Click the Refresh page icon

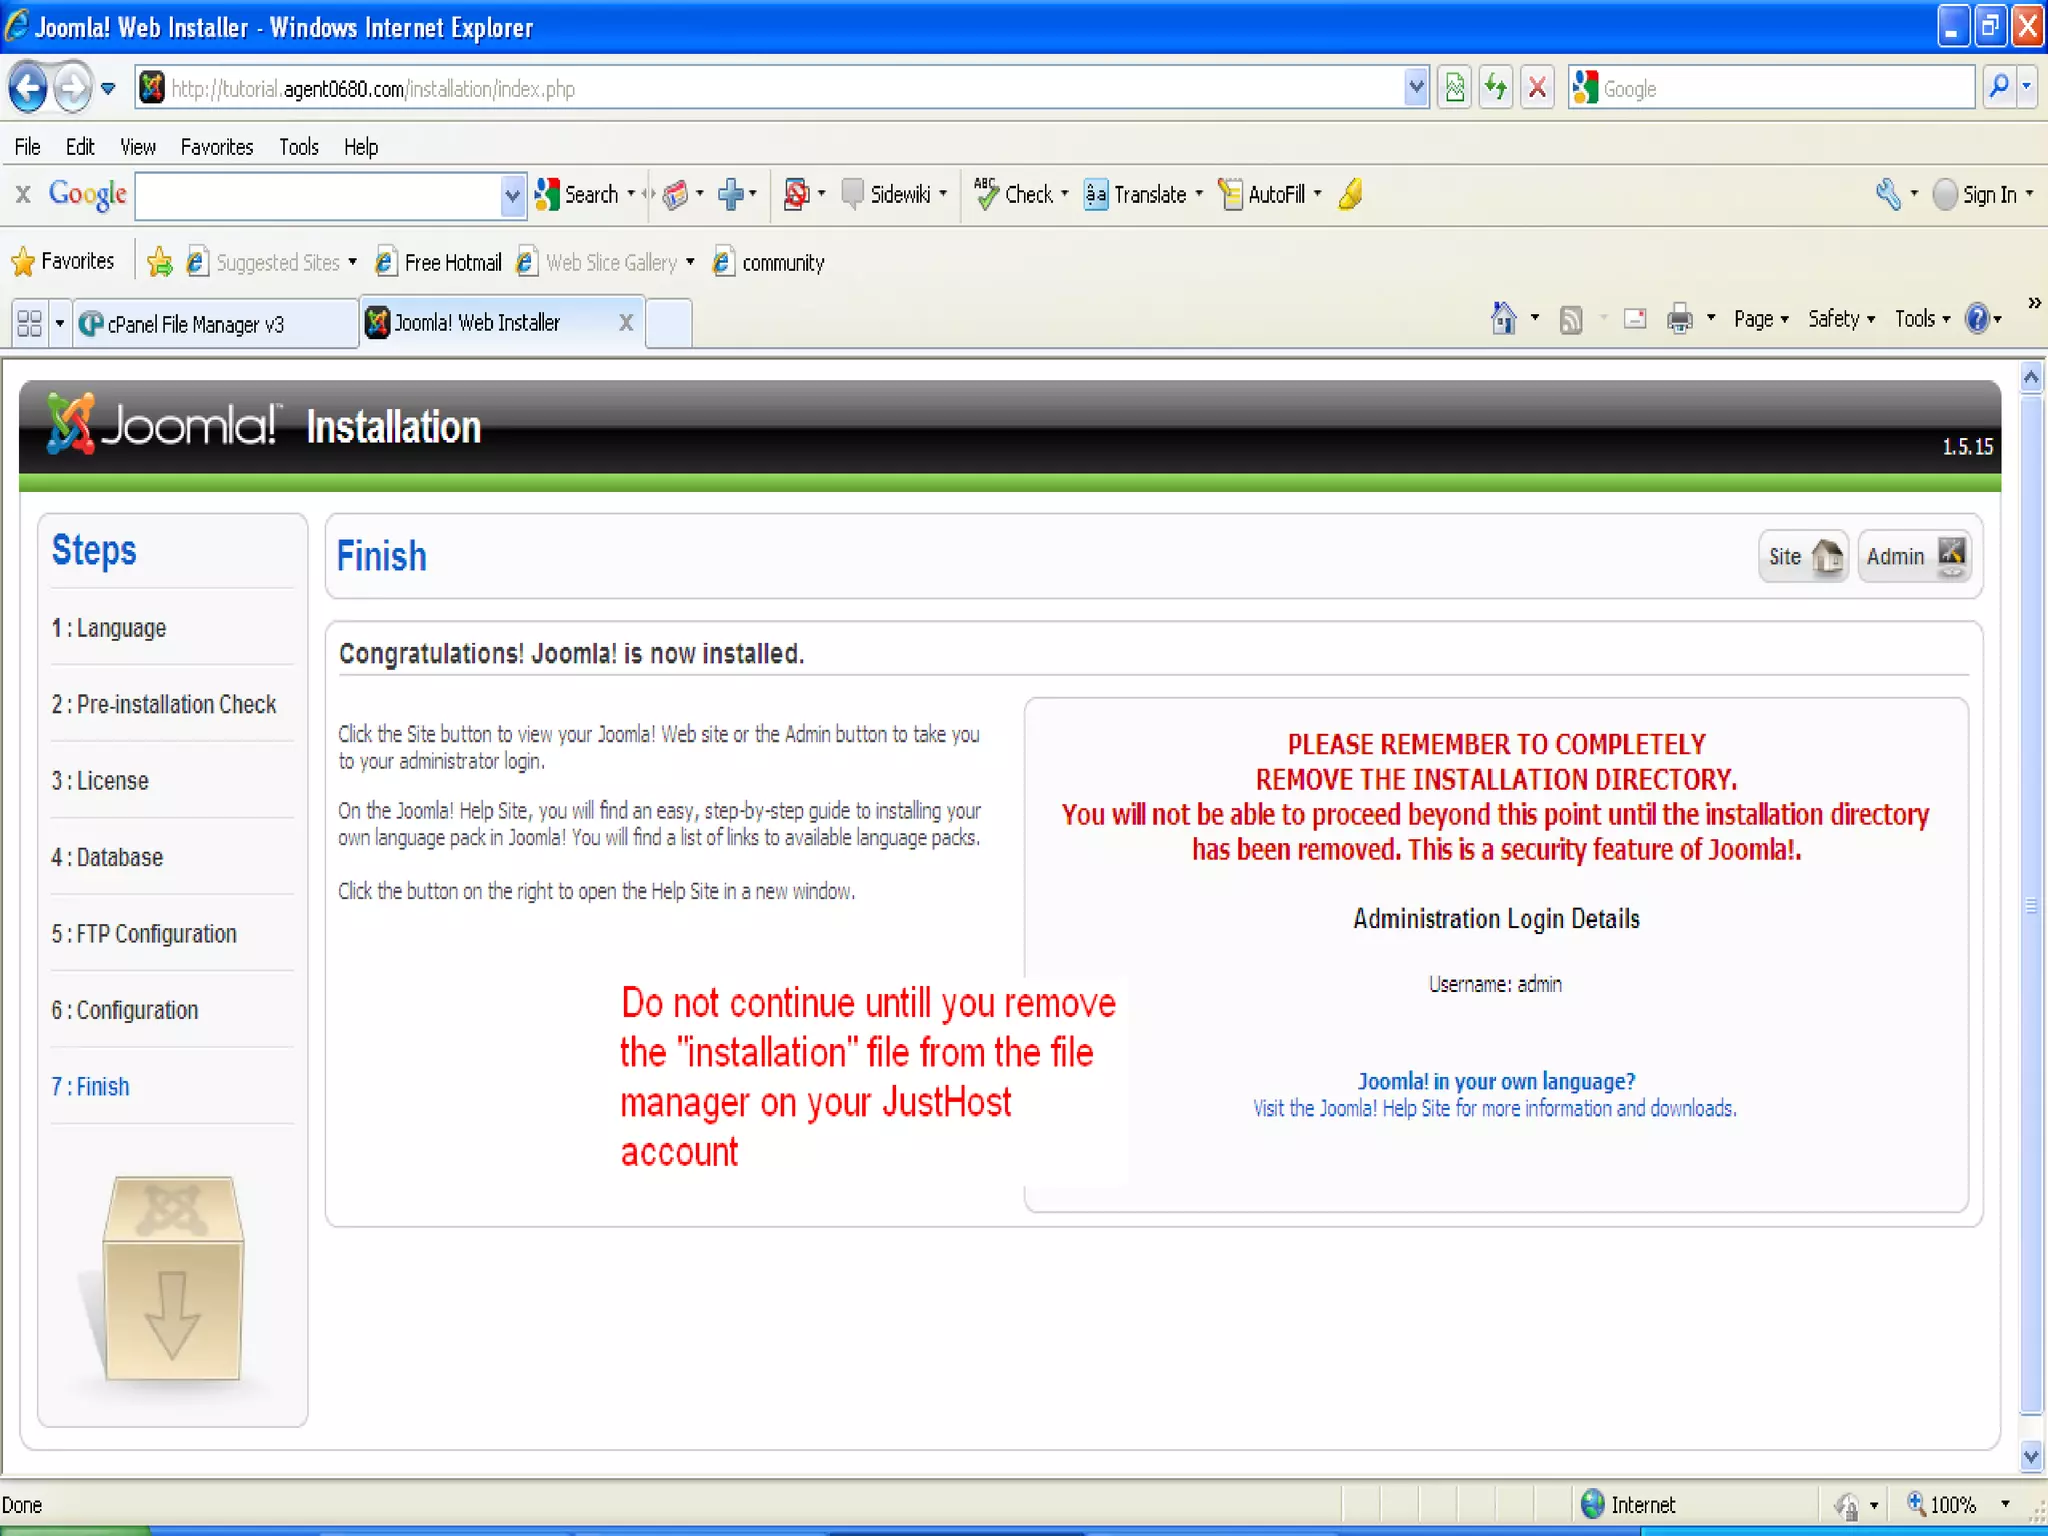(x=1496, y=88)
